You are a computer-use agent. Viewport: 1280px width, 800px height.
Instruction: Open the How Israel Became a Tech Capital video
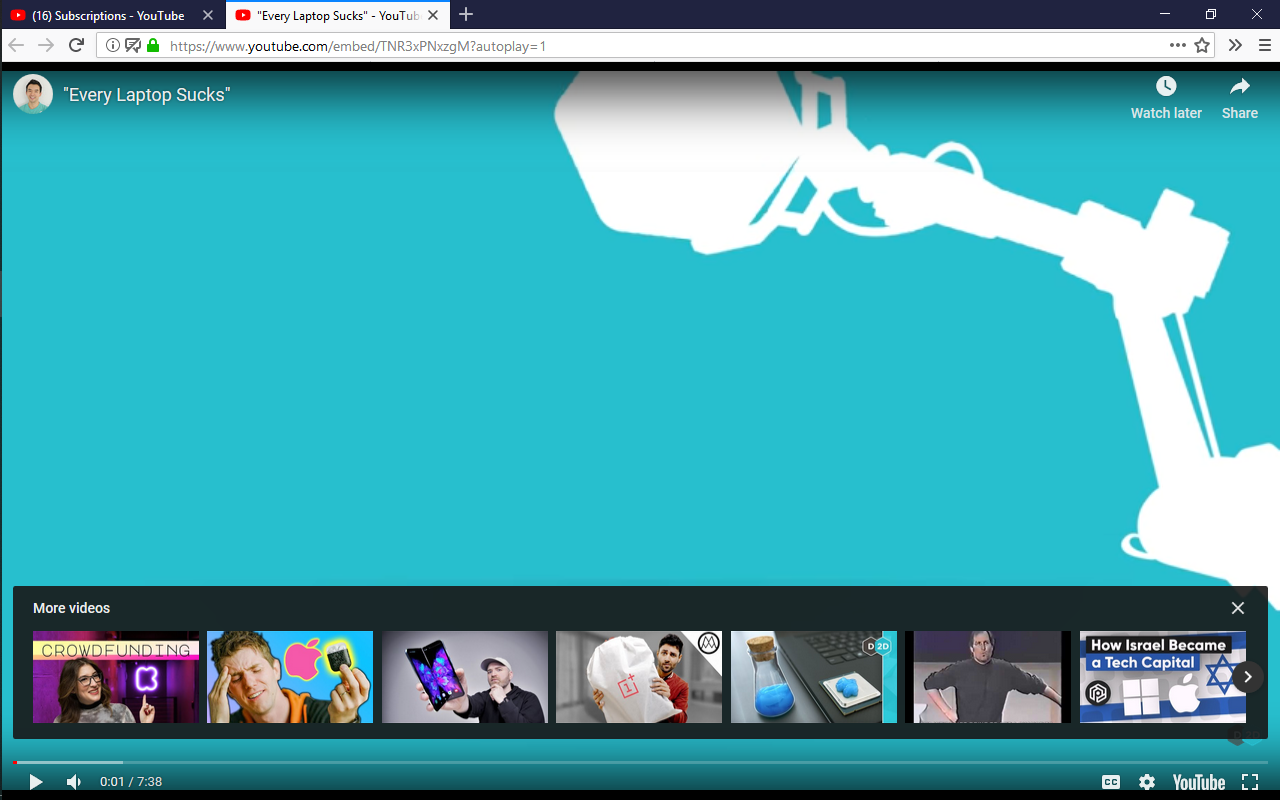pyautogui.click(x=1162, y=677)
